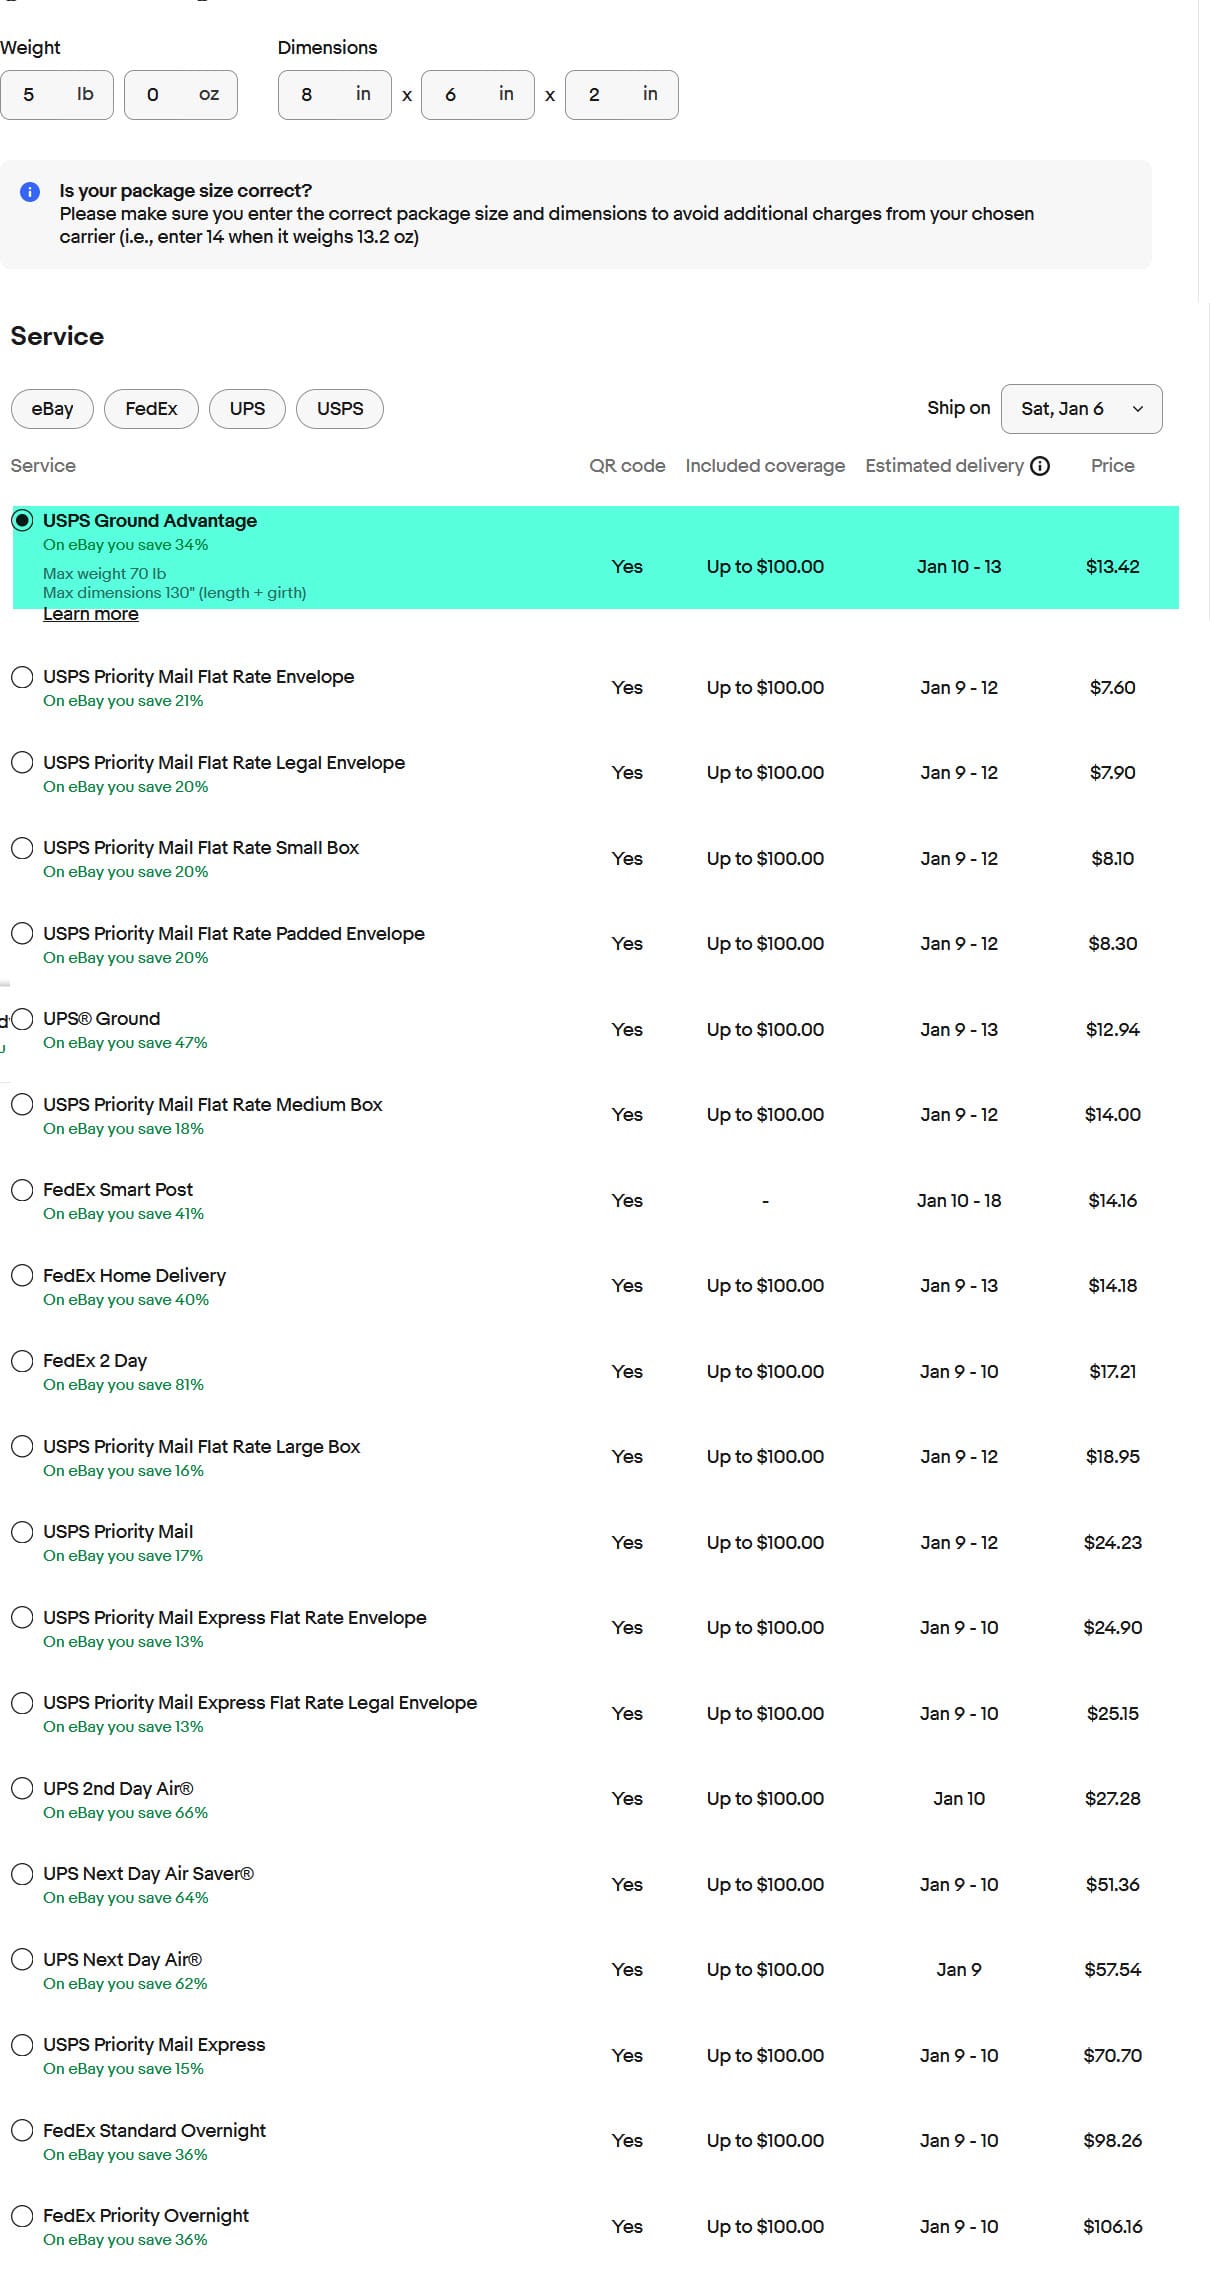
Task: Filter services by eBay carrier chip
Action: (52, 409)
